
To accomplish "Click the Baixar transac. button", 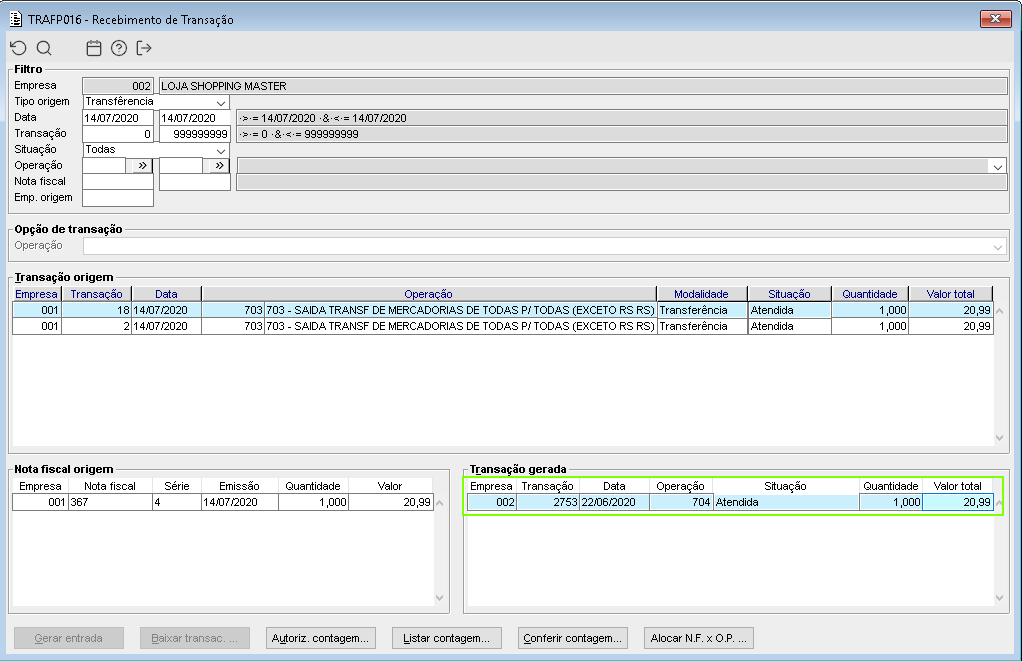I will [x=194, y=638].
